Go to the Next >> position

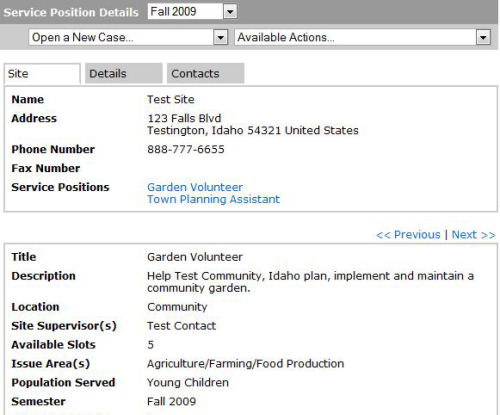click(x=473, y=235)
